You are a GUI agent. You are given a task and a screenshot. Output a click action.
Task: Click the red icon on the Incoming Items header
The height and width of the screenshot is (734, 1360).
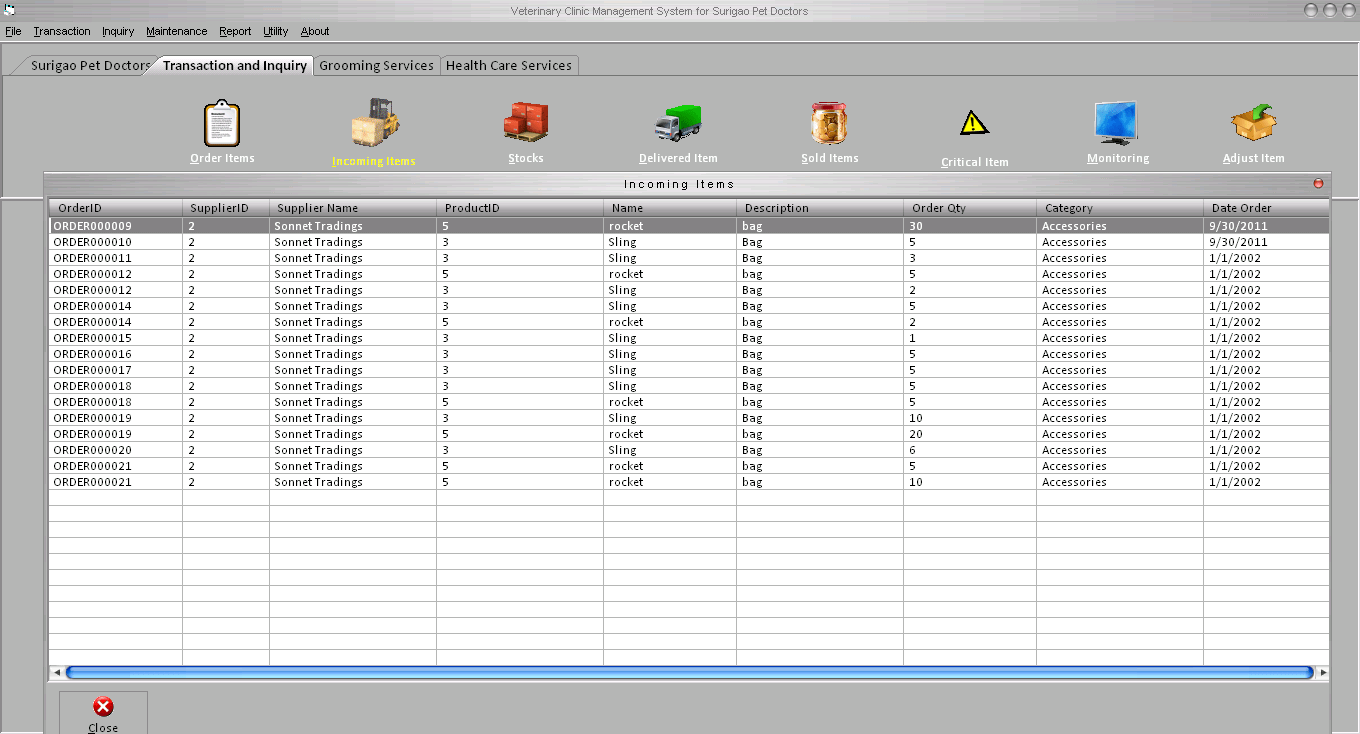point(1318,183)
